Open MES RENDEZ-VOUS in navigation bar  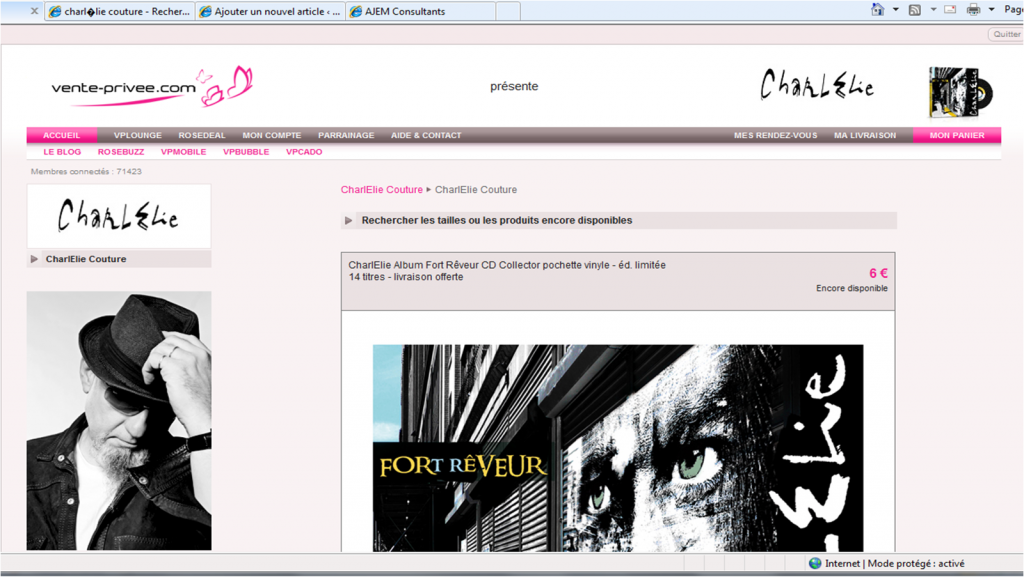coord(775,135)
